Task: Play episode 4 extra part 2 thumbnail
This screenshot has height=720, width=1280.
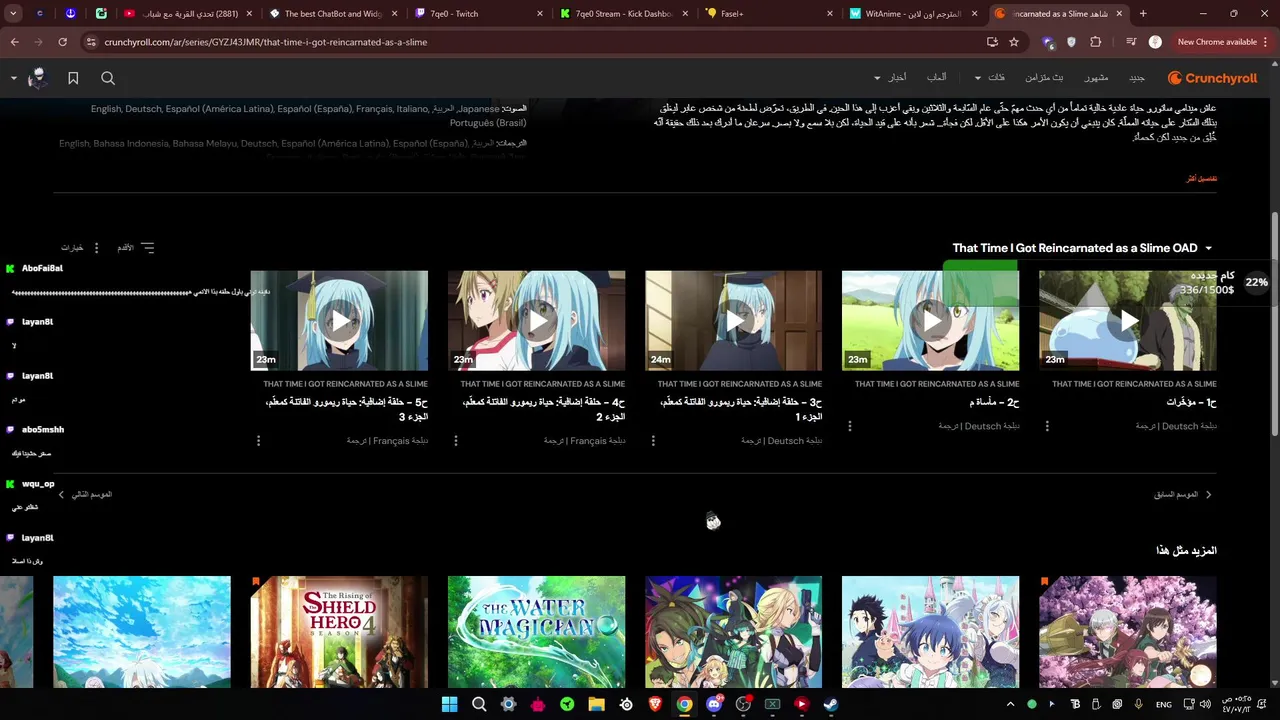Action: pos(536,321)
